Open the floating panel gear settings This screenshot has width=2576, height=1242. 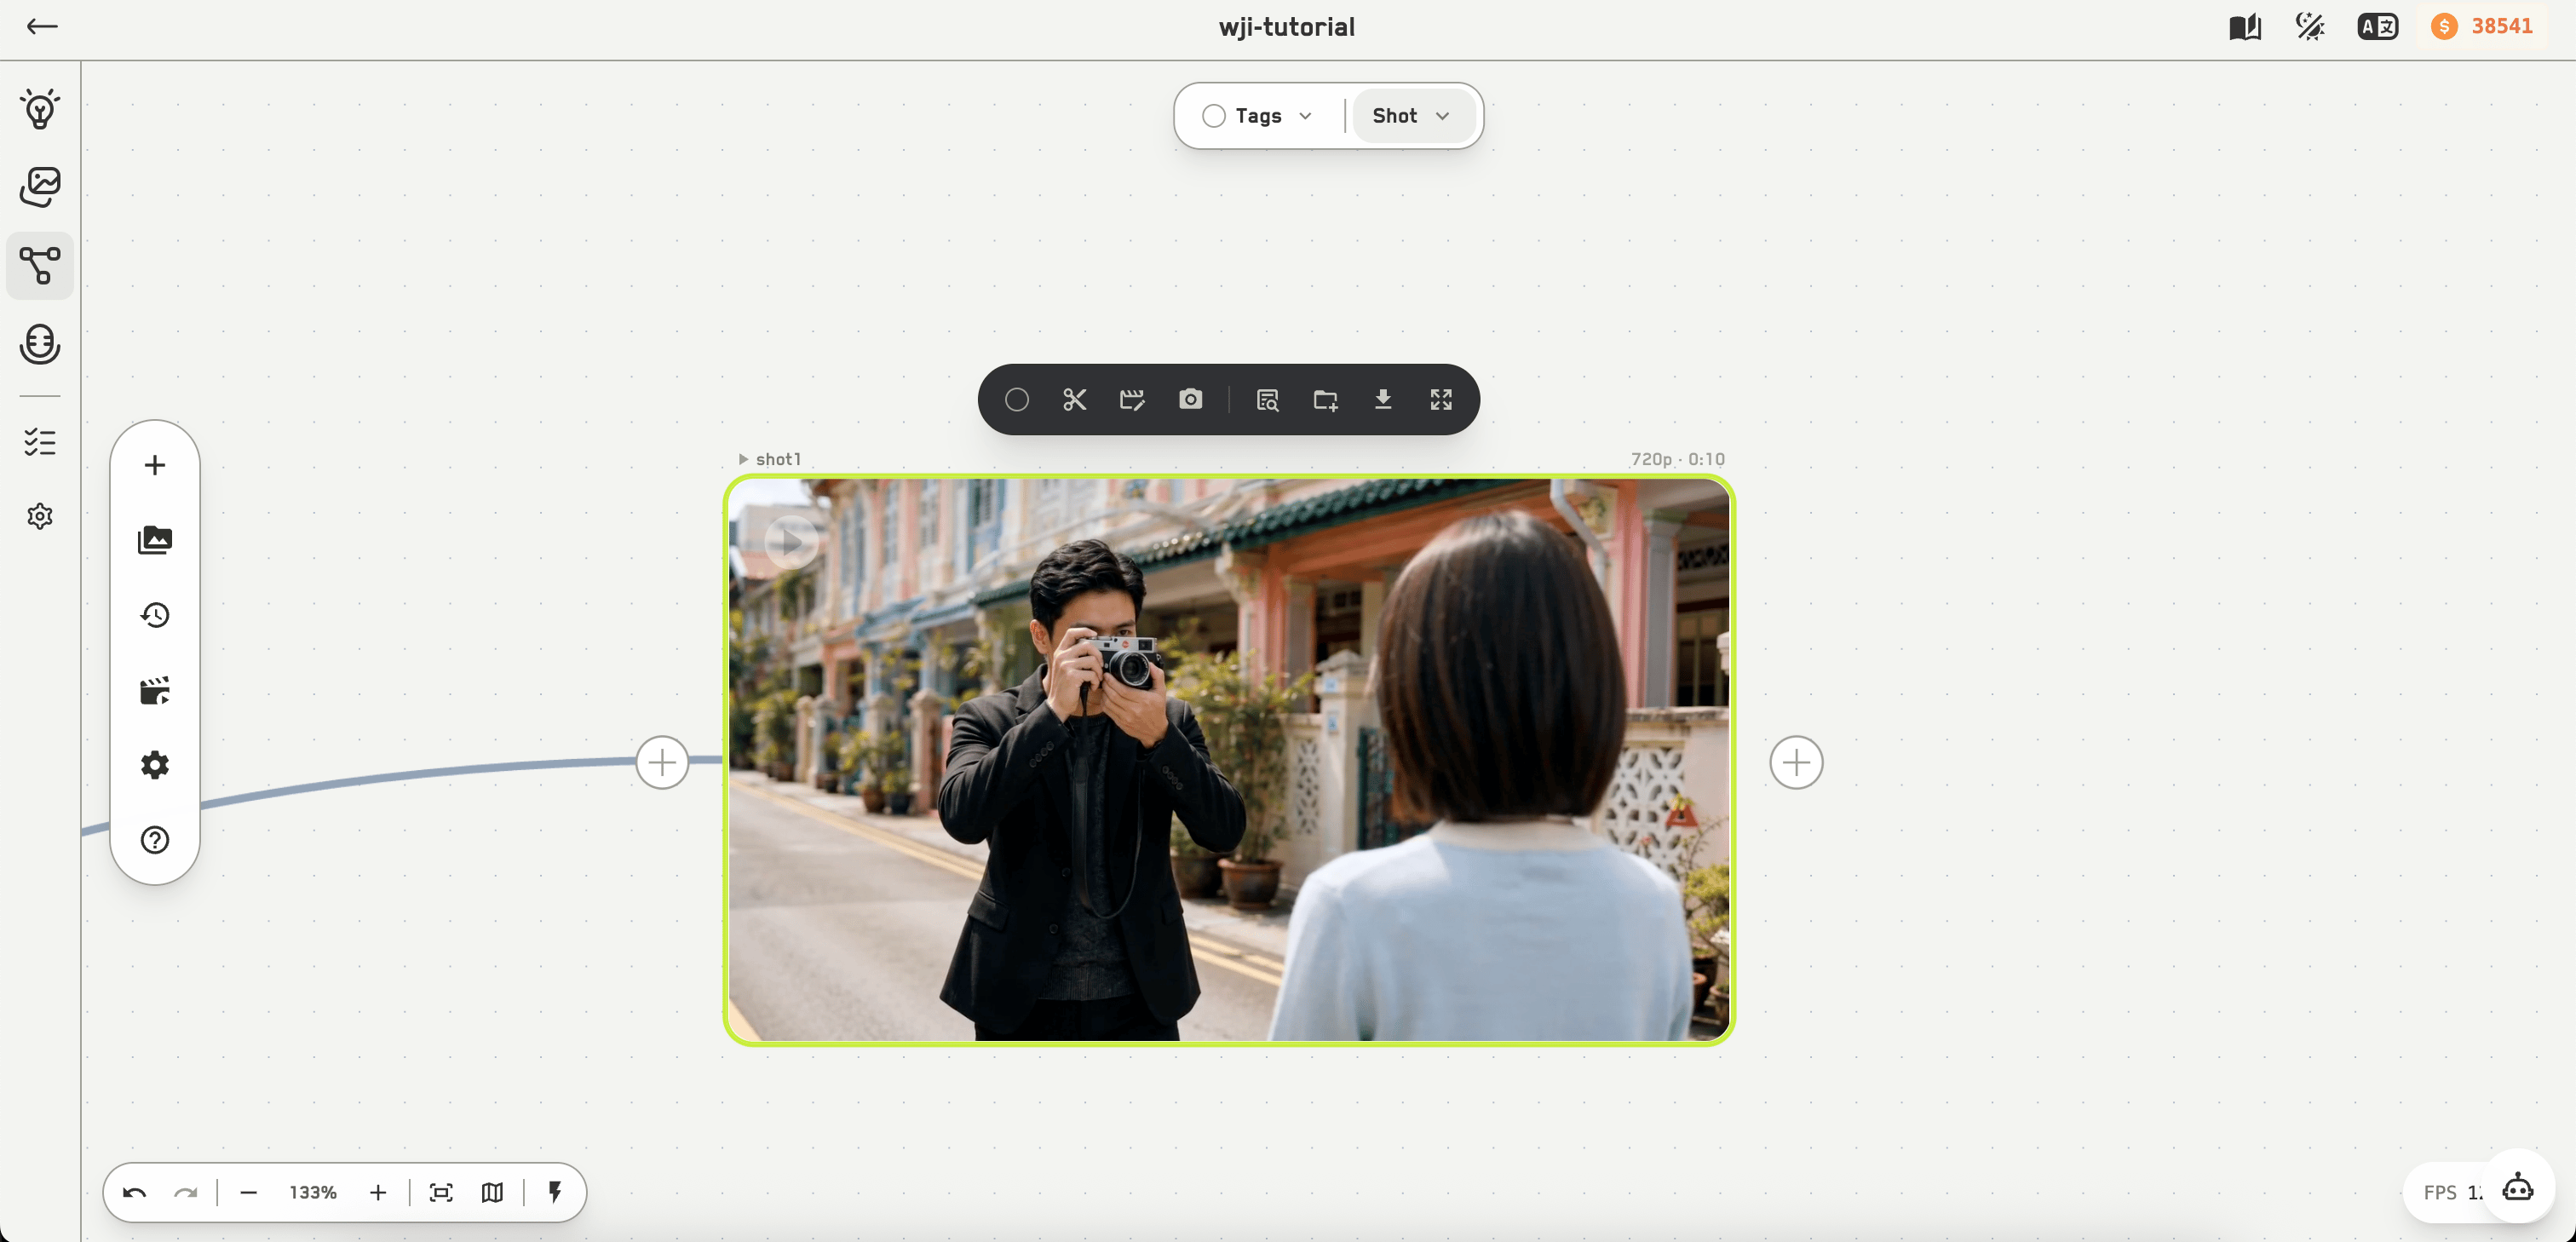(x=155, y=765)
